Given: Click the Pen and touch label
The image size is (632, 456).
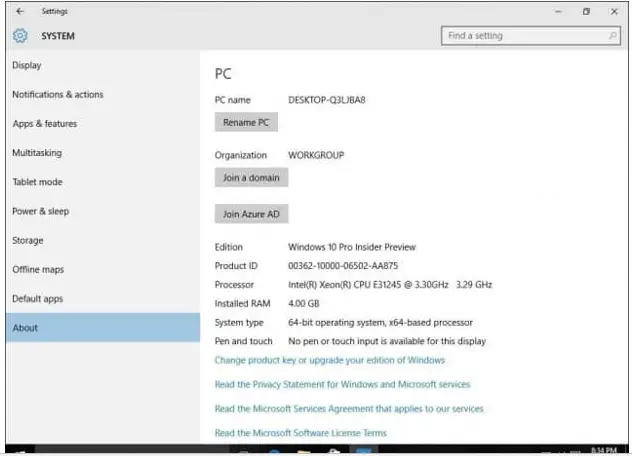Looking at the screenshot, I should tap(243, 341).
